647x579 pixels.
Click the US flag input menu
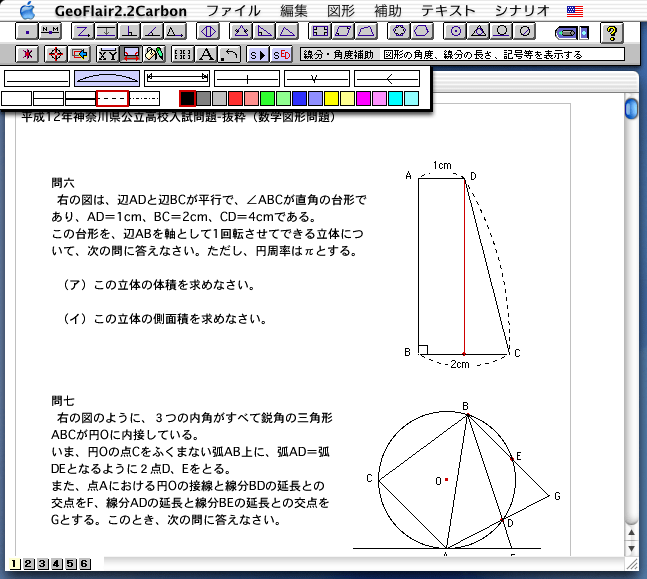575,11
